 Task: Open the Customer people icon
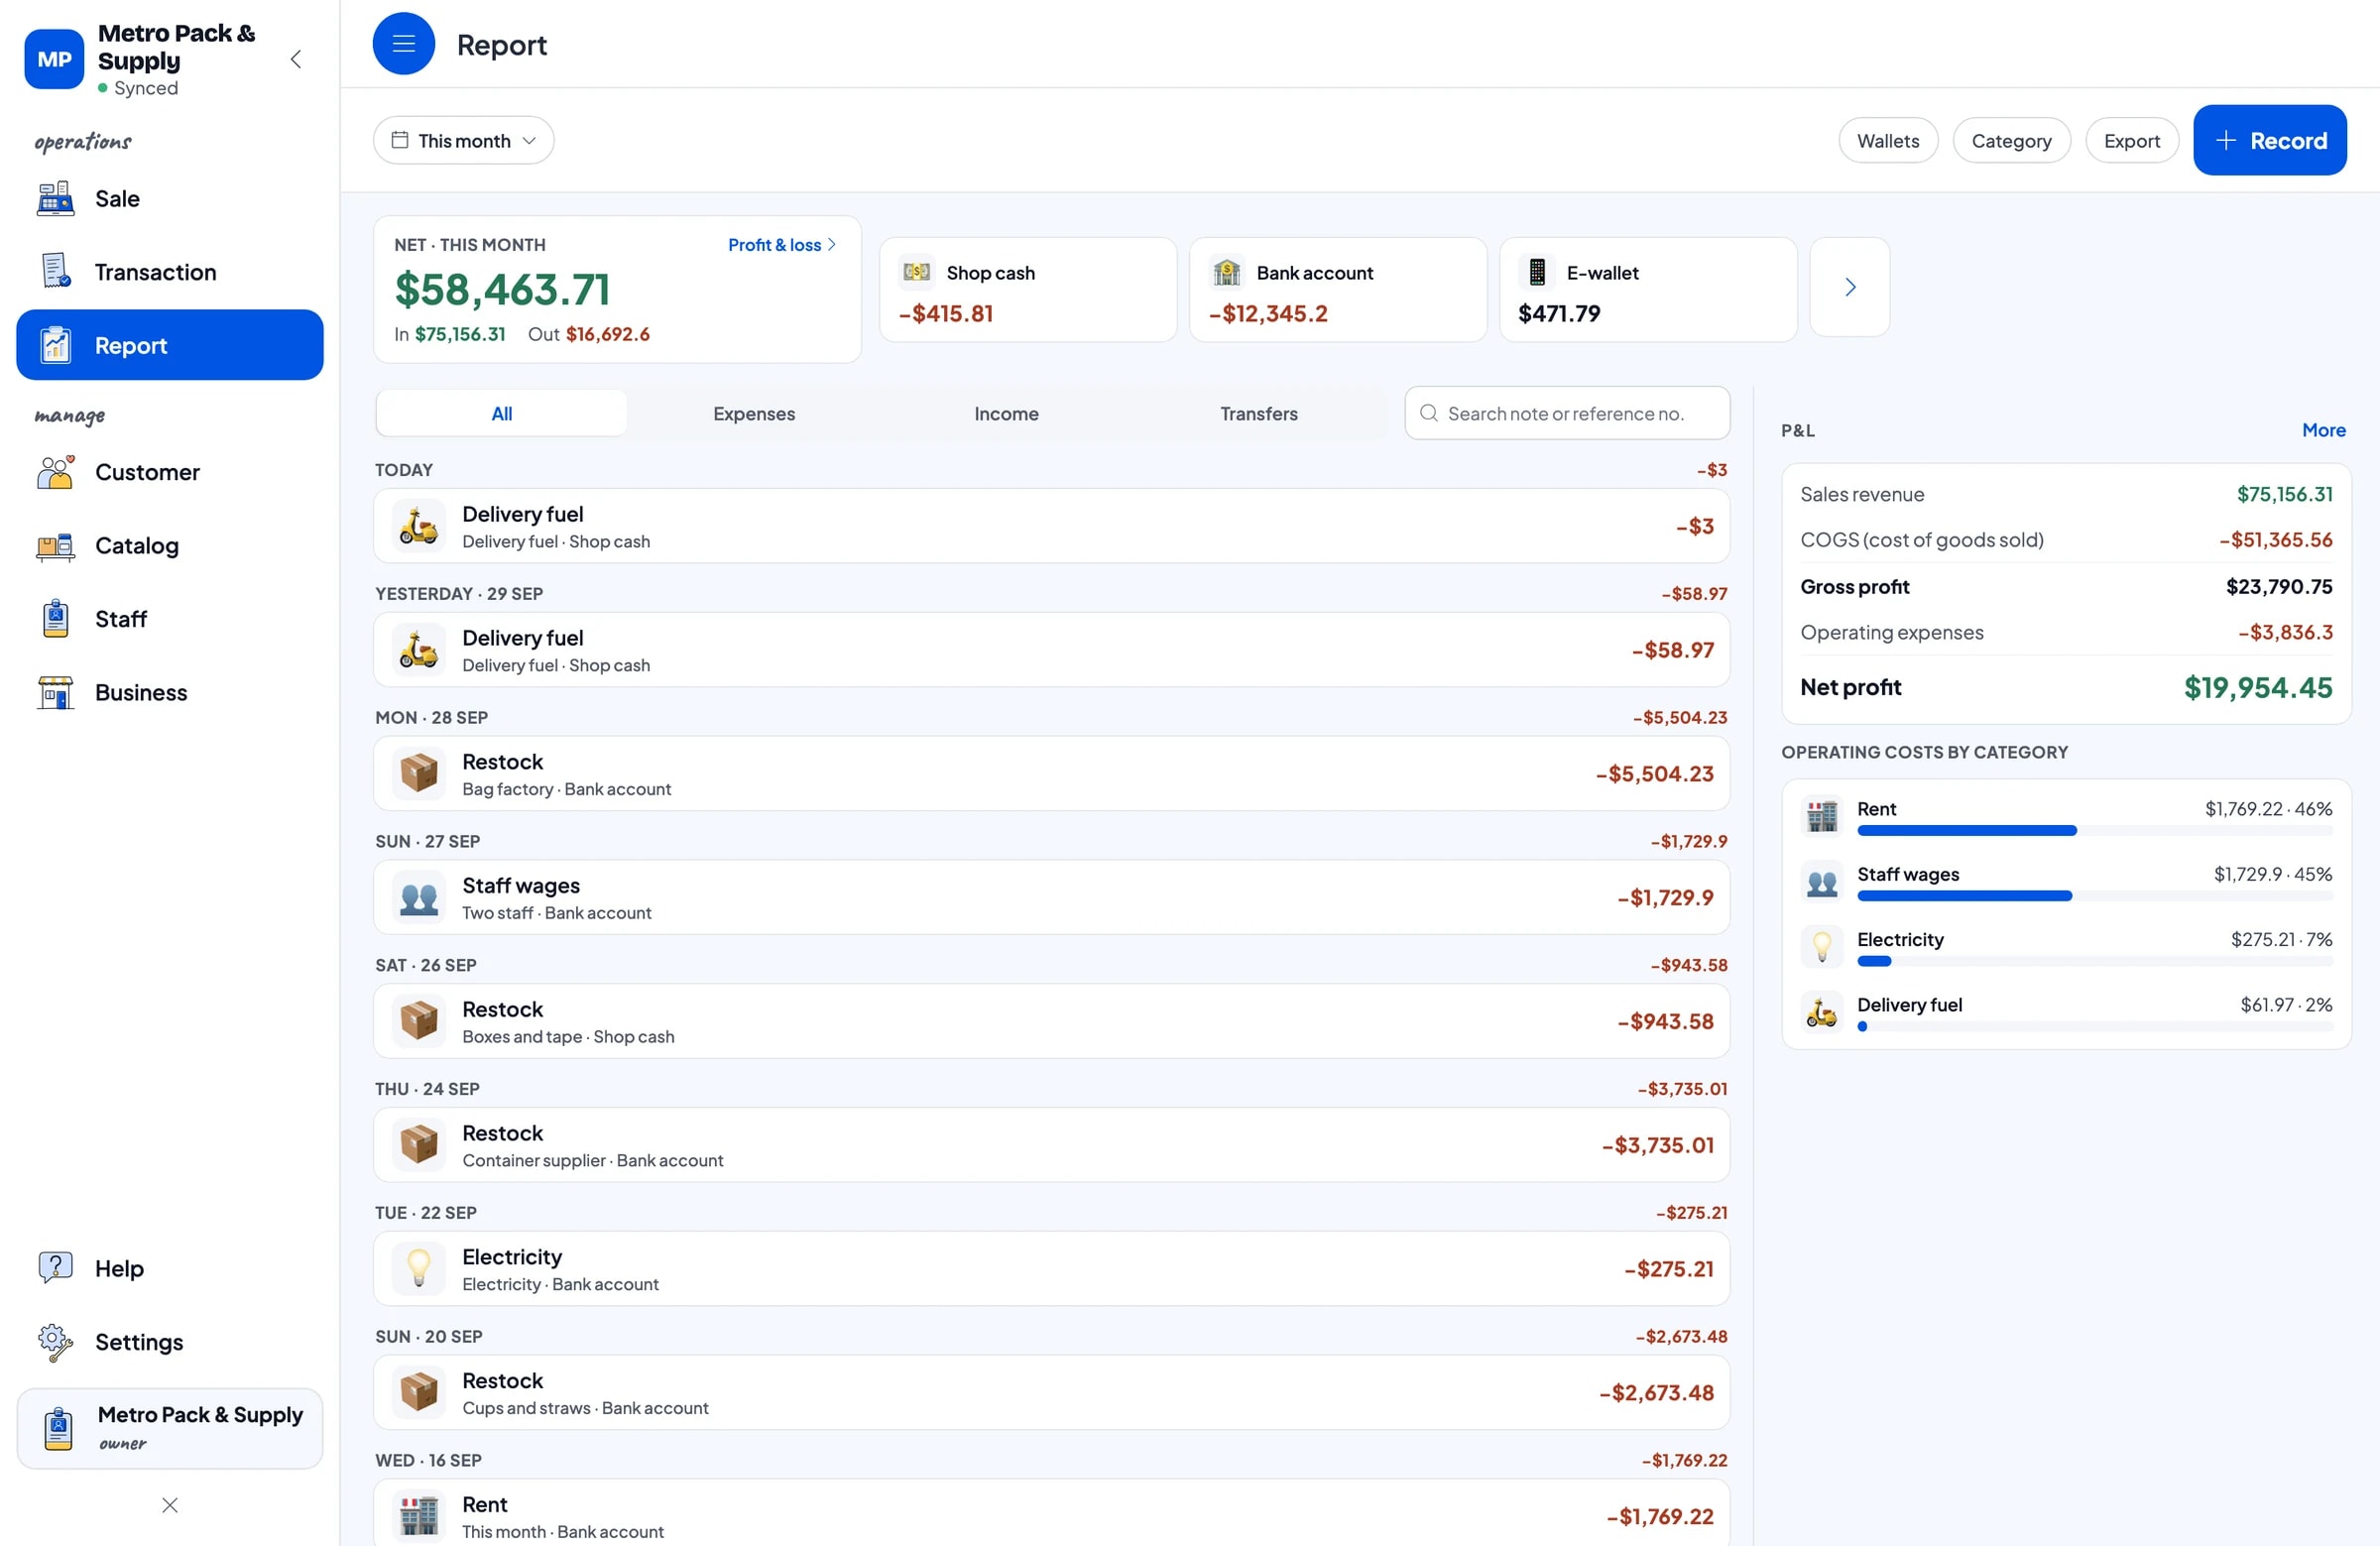[x=56, y=472]
